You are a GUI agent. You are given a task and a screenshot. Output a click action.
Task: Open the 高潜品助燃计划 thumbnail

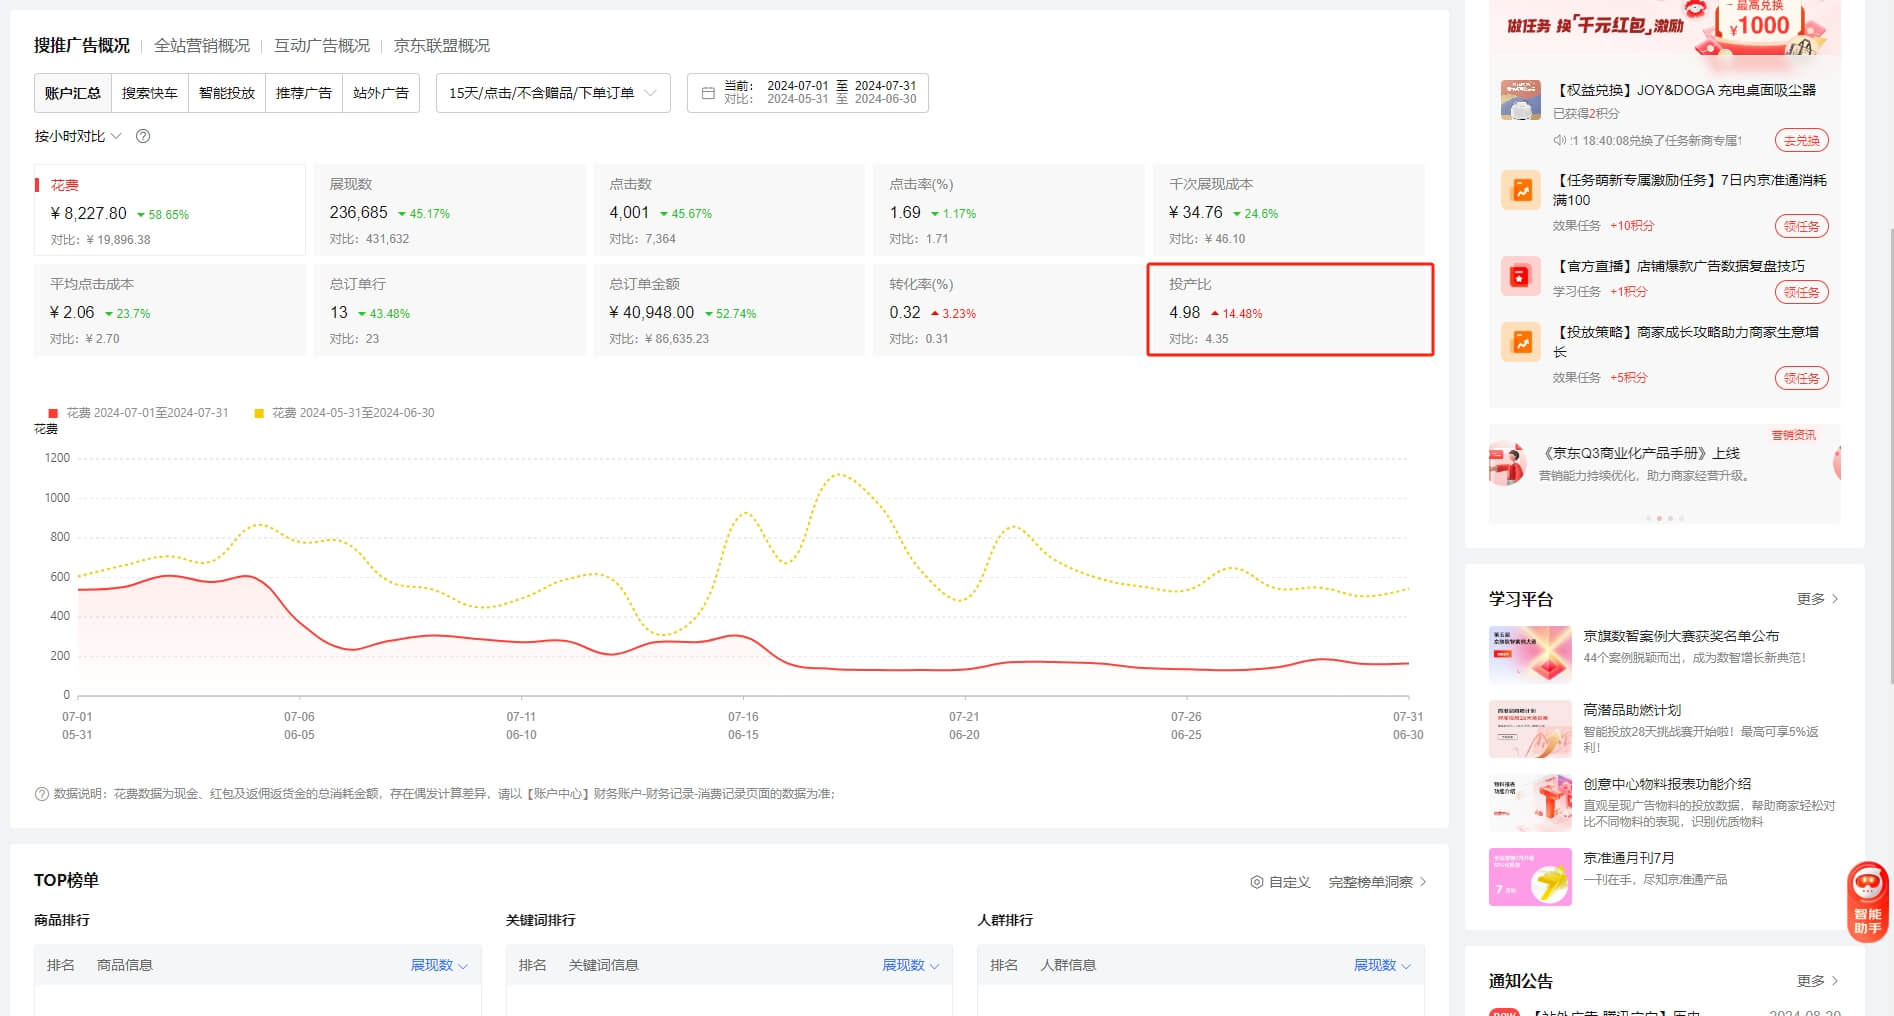click(1530, 728)
